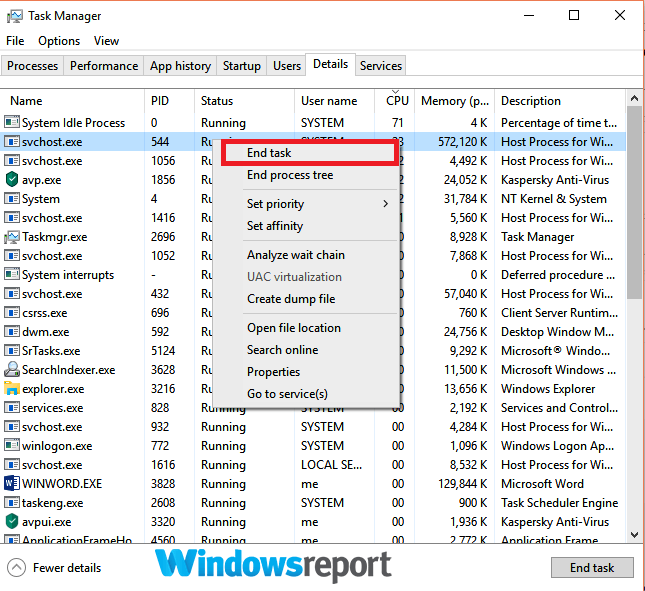
Task: Click the taskeng.exe process icon
Action: [12, 502]
